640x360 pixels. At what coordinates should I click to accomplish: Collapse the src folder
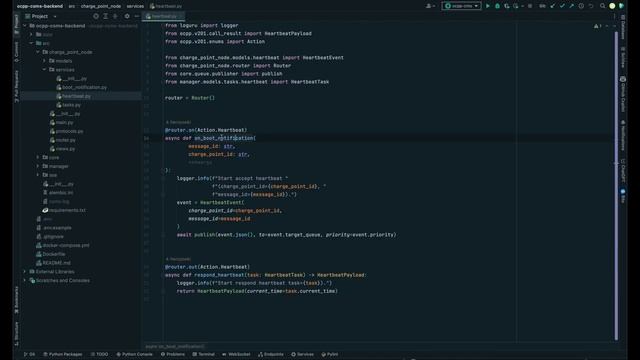pos(31,43)
